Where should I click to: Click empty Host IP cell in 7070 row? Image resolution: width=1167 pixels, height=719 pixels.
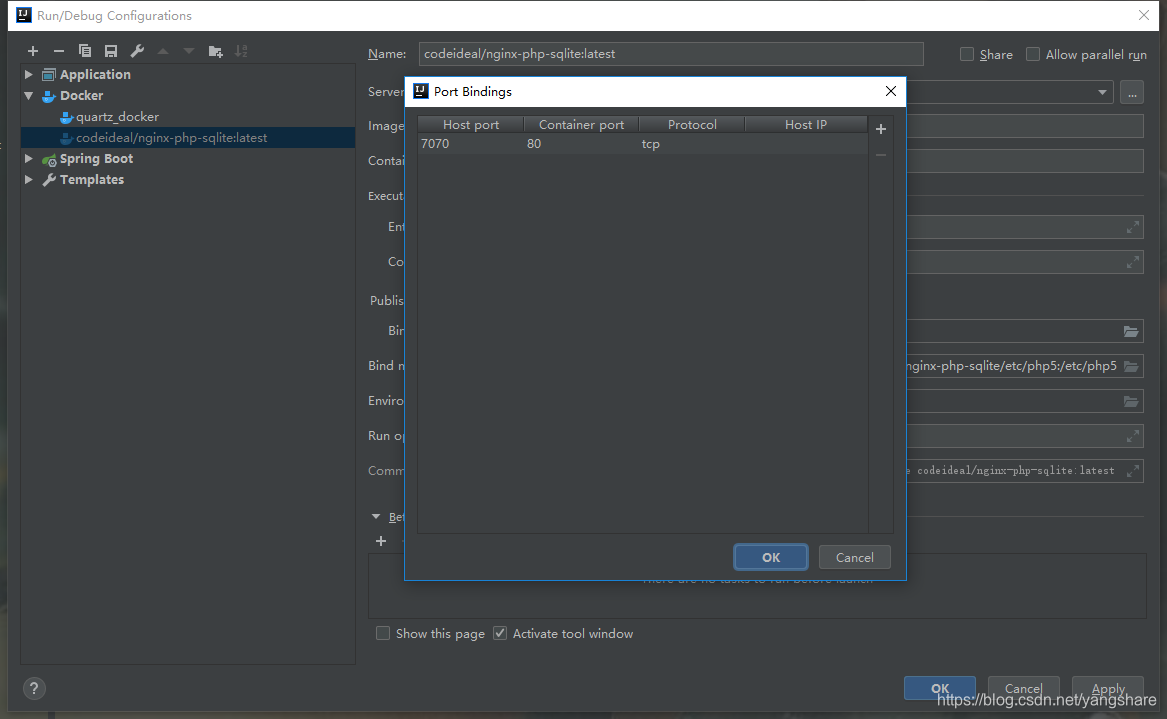pyautogui.click(x=806, y=144)
